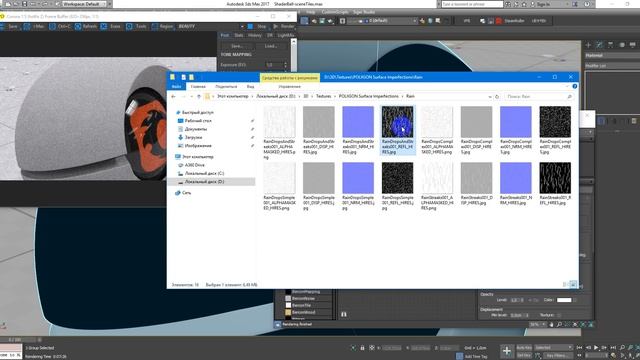Click BerconTile map entry
This screenshot has width=640, height=360.
[302, 305]
